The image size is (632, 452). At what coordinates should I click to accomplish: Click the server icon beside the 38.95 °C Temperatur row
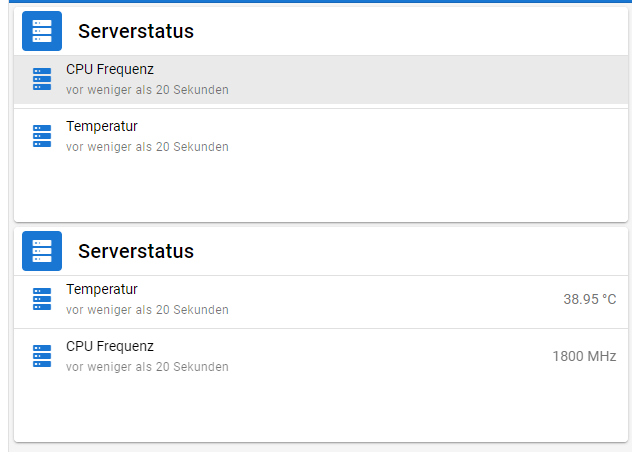coord(41,299)
